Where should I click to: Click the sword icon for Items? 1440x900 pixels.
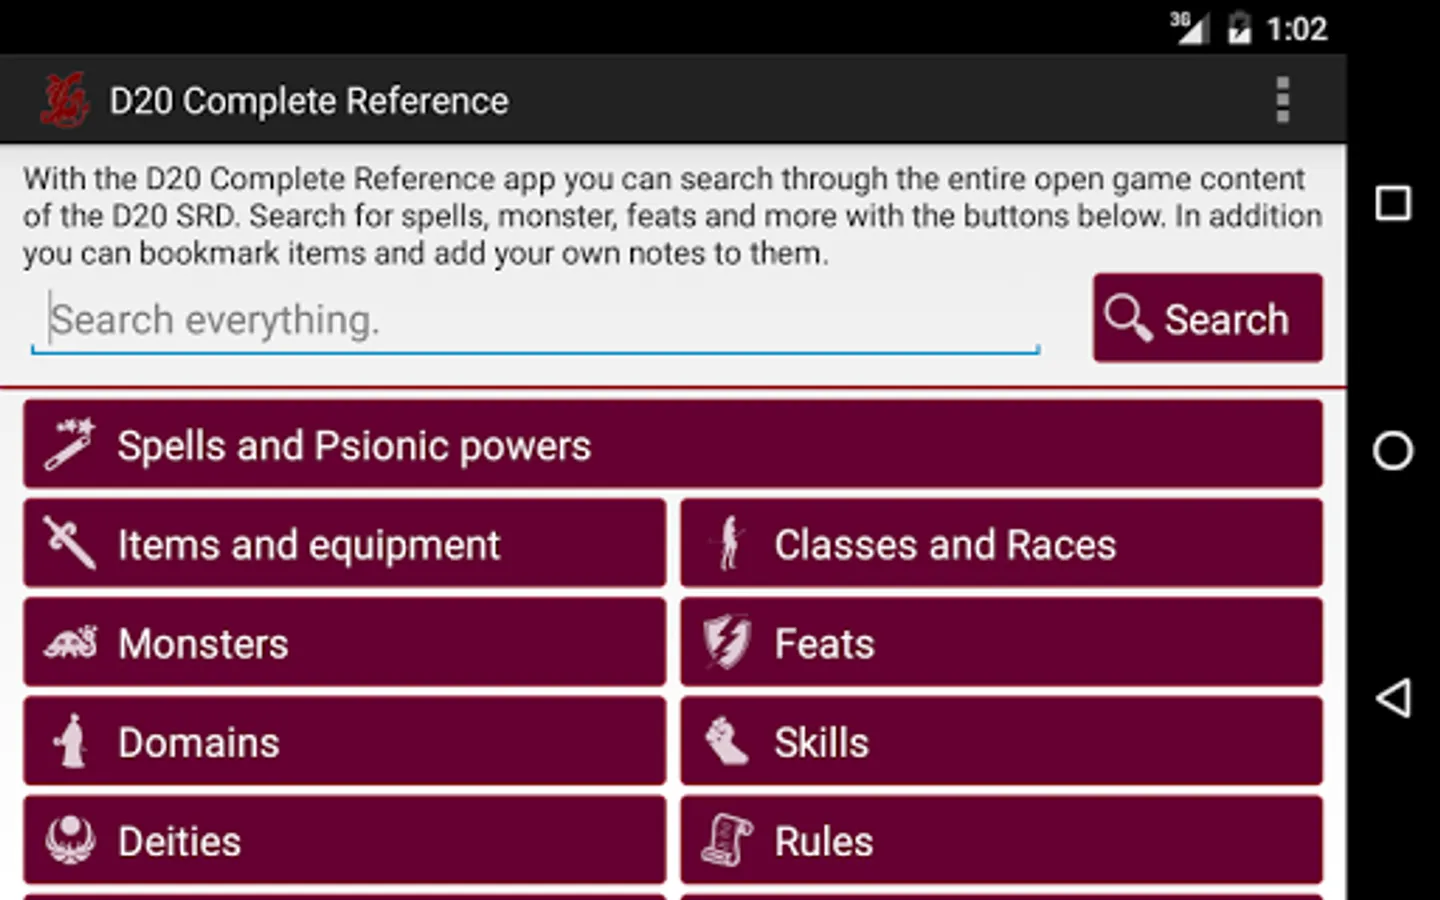[x=70, y=543]
